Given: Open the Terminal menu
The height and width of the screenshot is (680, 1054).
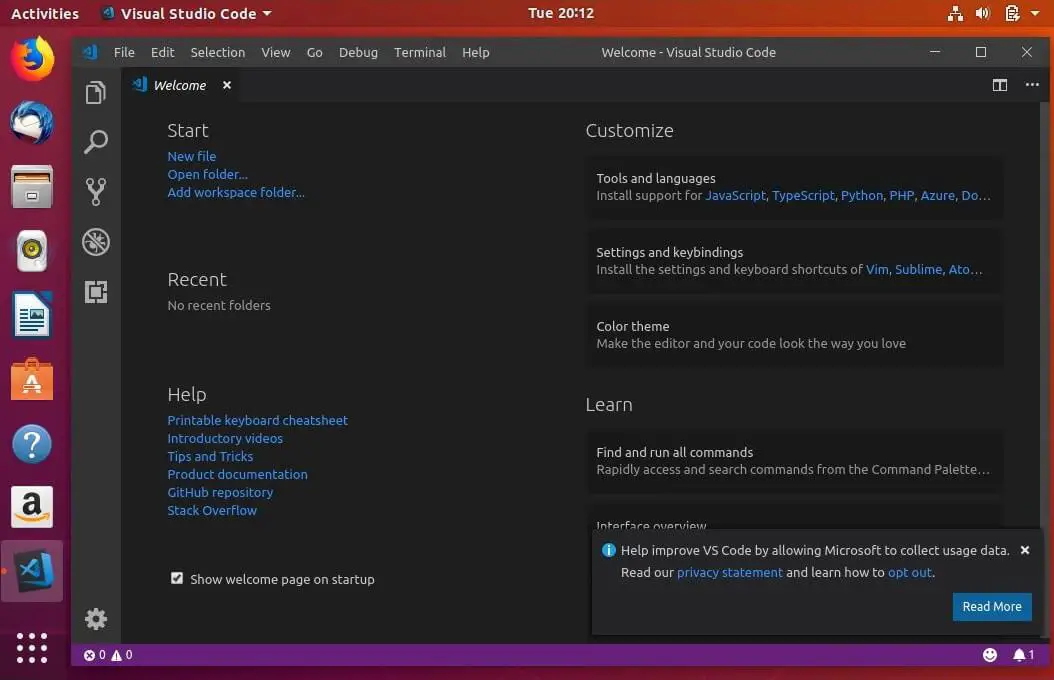Looking at the screenshot, I should [x=419, y=52].
